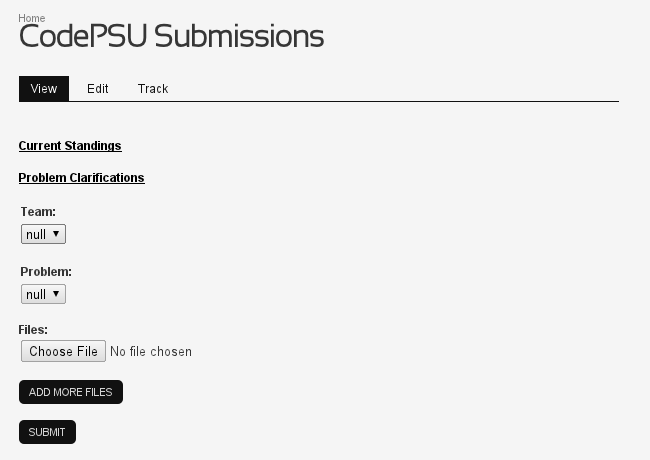The height and width of the screenshot is (460, 650).
Task: Click the Choose File button
Action: (x=63, y=351)
